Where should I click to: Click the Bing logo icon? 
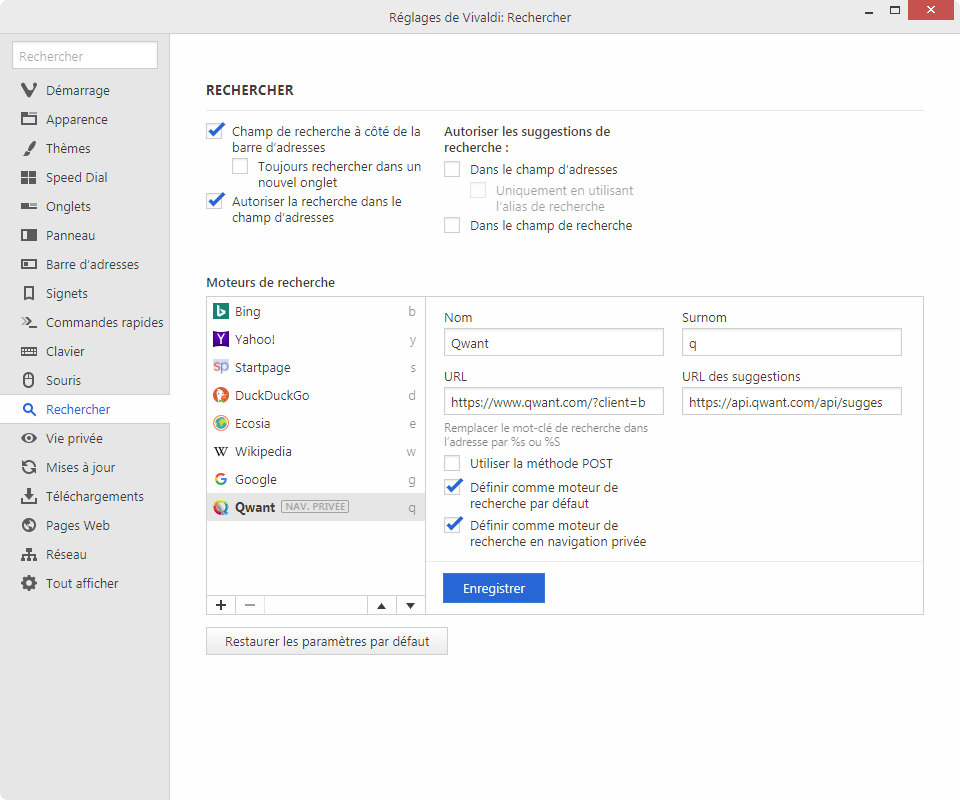click(221, 311)
